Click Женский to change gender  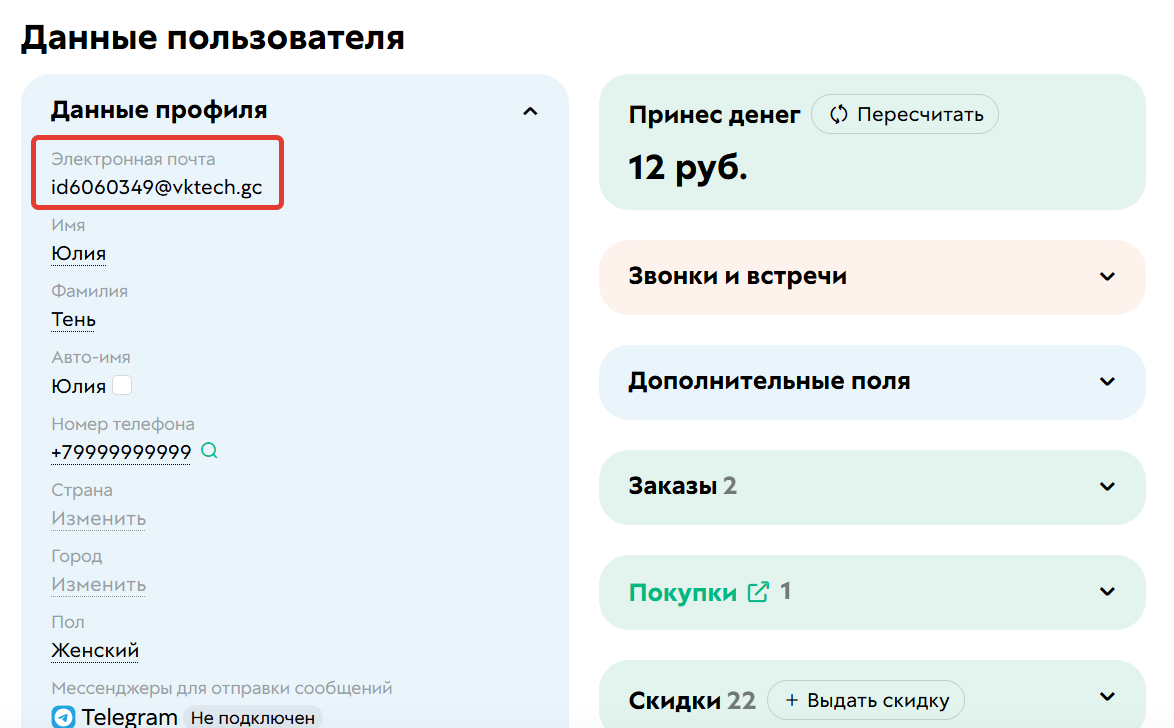[94, 649]
